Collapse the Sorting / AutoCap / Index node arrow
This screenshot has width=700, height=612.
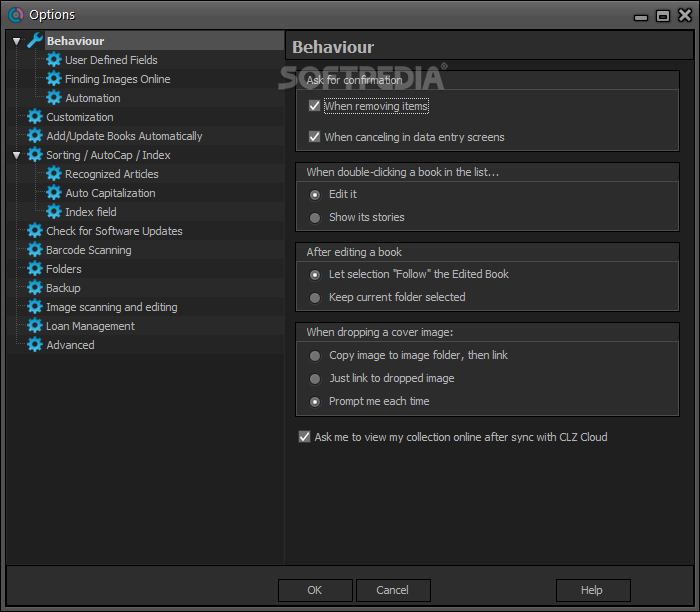tap(17, 155)
